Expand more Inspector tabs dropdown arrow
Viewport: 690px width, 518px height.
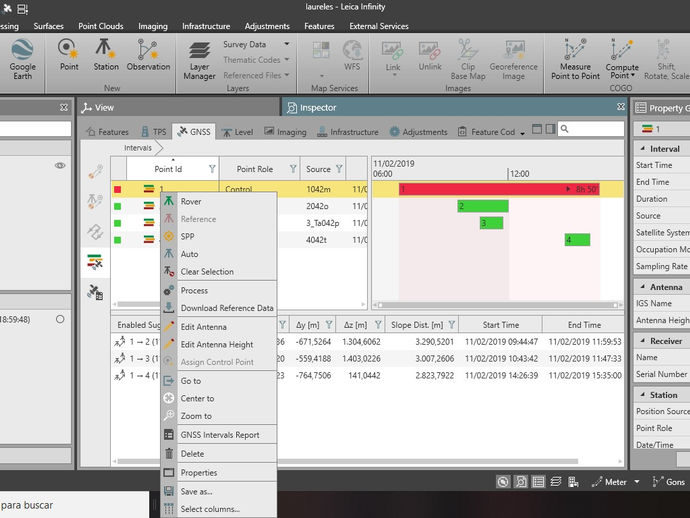522,133
